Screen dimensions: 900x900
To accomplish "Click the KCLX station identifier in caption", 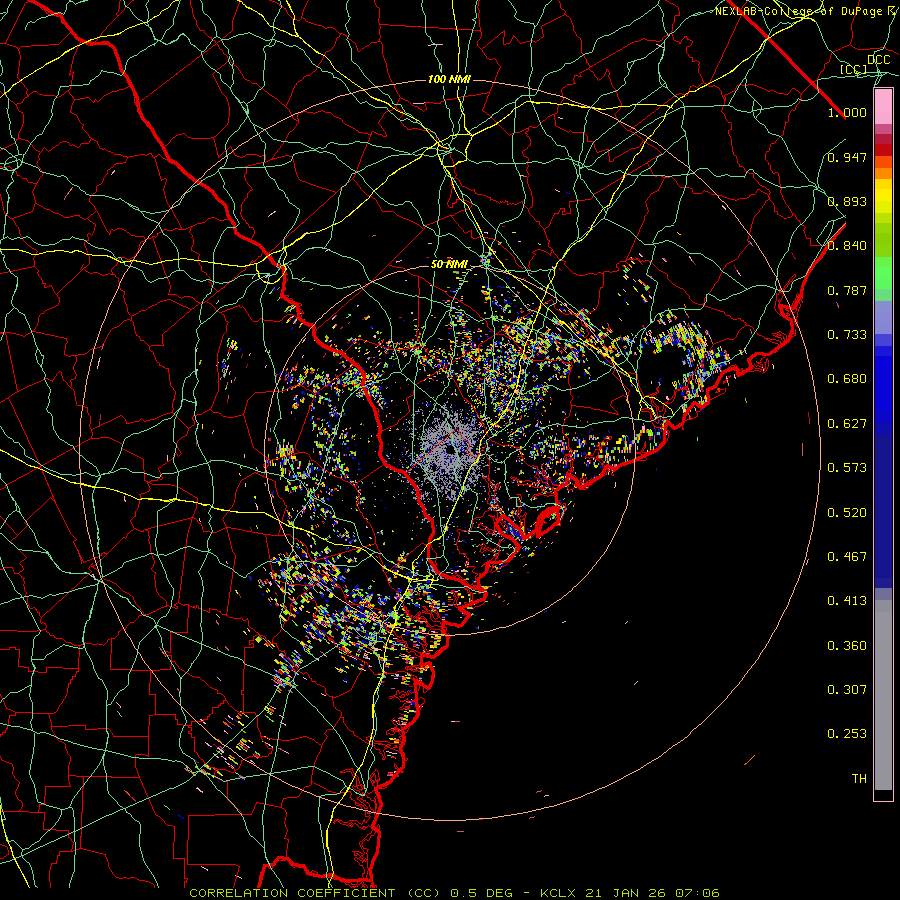I will pos(557,893).
